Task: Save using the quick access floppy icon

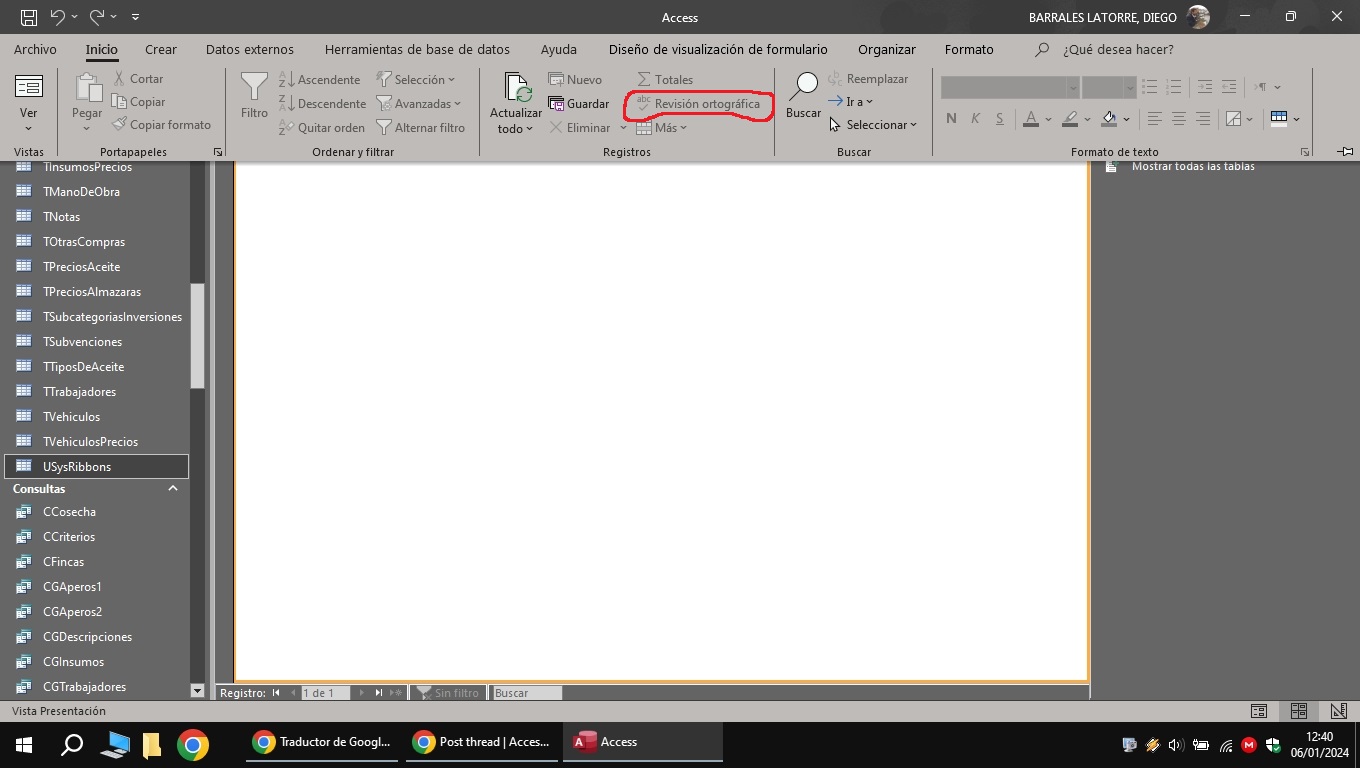Action: point(28,17)
